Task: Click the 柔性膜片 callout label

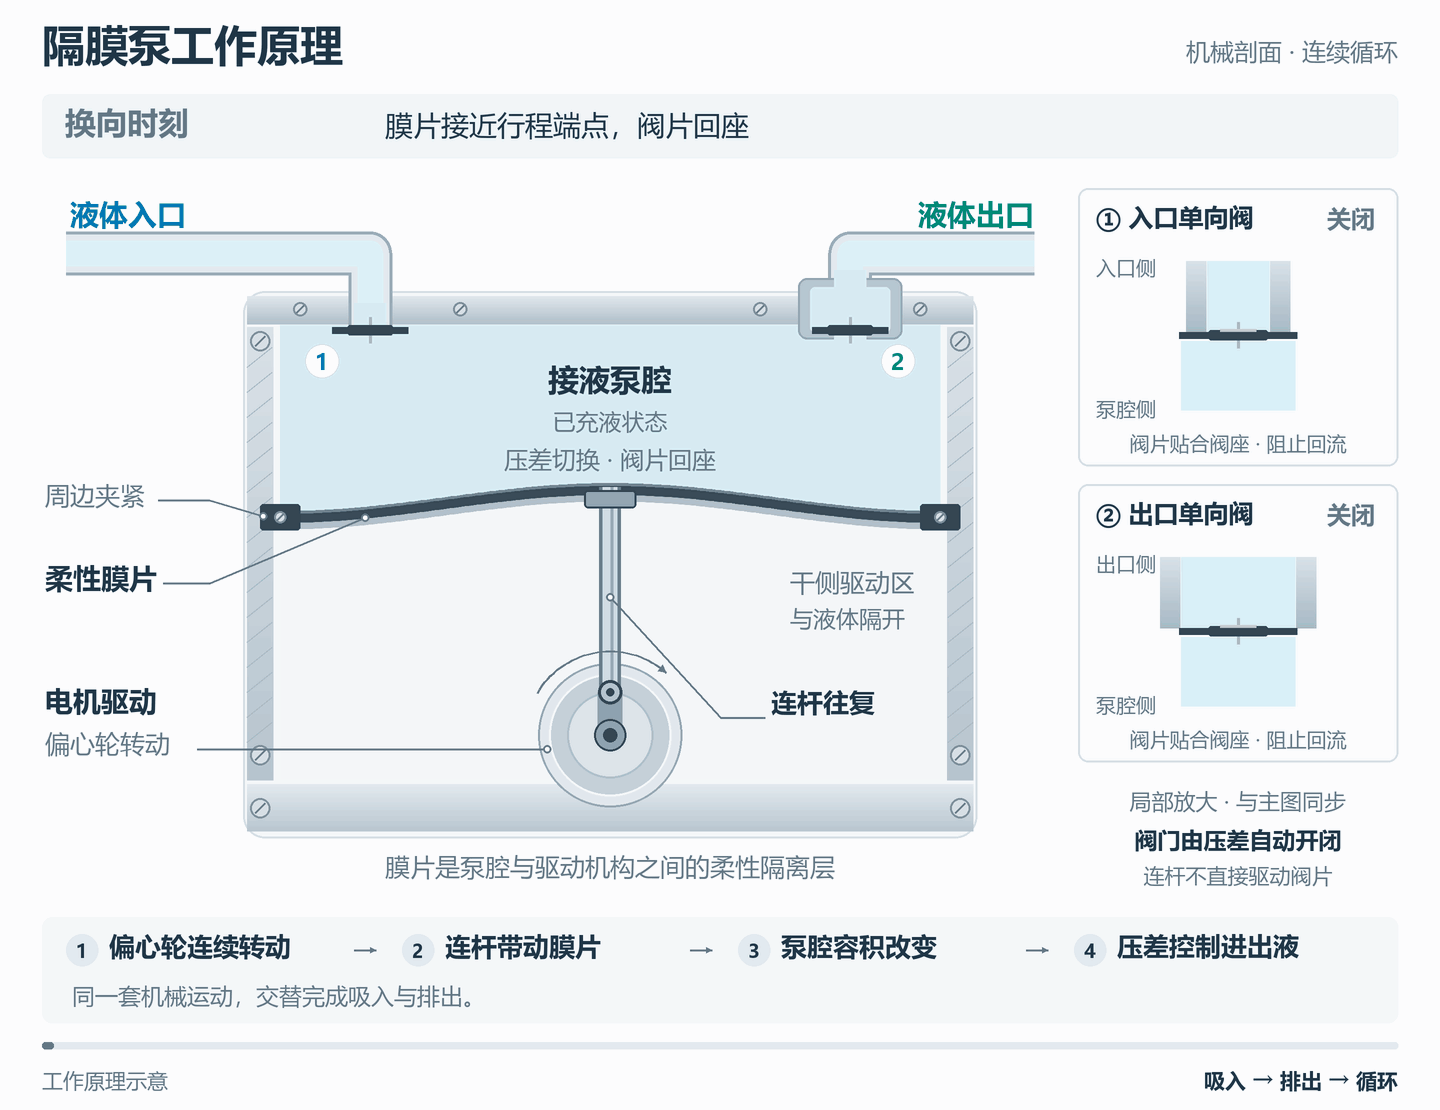Action: [x=100, y=579]
